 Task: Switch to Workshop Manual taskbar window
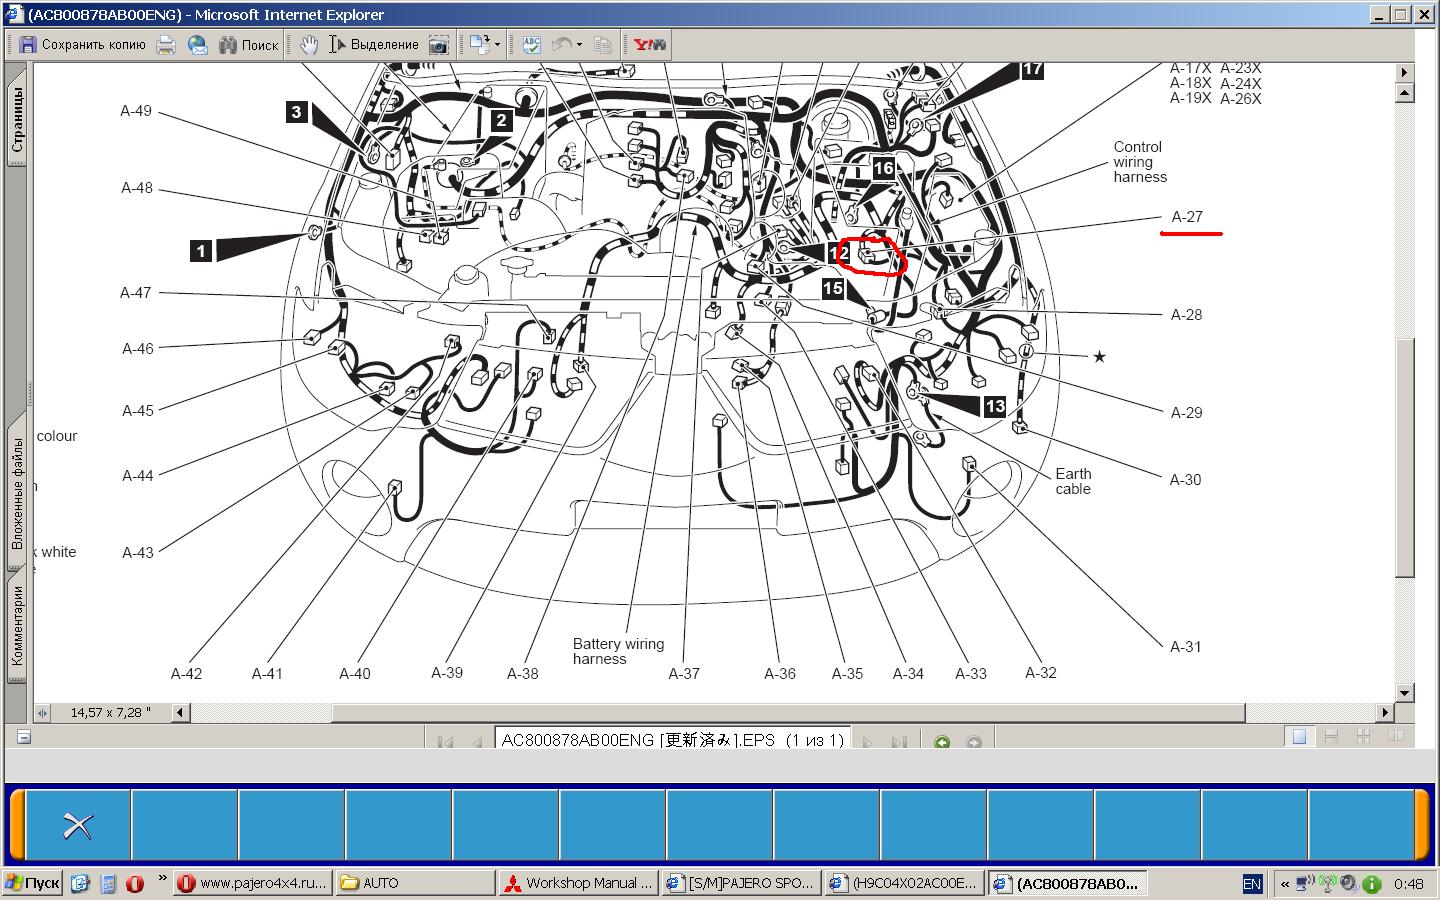pyautogui.click(x=578, y=883)
